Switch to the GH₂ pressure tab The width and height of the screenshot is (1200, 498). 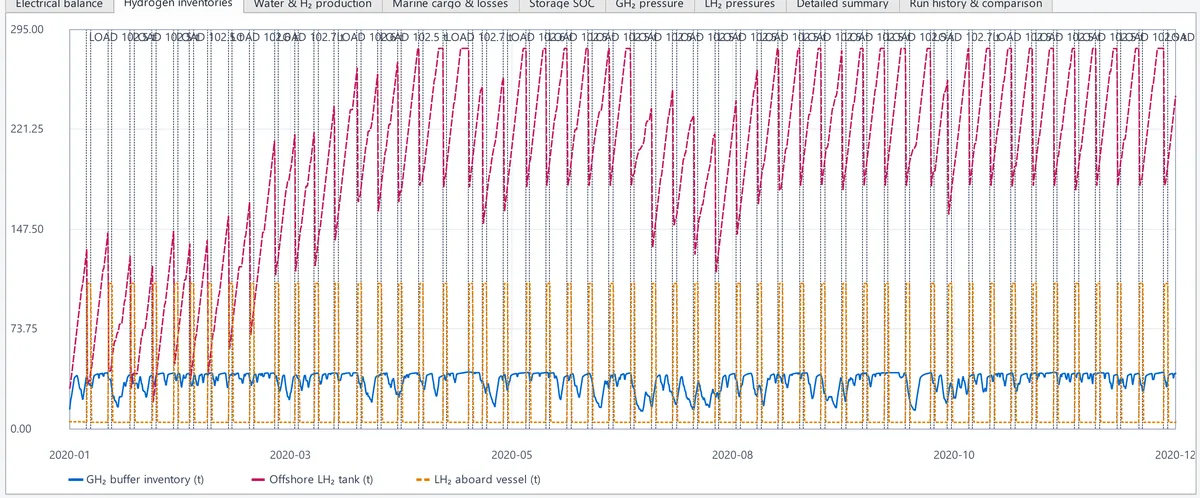pyautogui.click(x=649, y=5)
